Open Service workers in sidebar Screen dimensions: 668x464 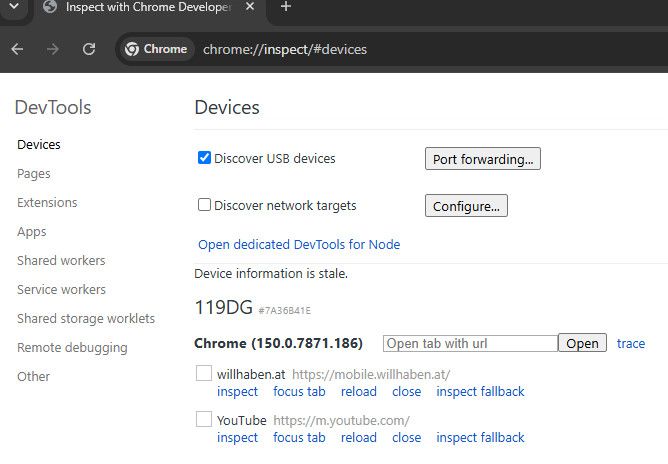pyautogui.click(x=61, y=289)
